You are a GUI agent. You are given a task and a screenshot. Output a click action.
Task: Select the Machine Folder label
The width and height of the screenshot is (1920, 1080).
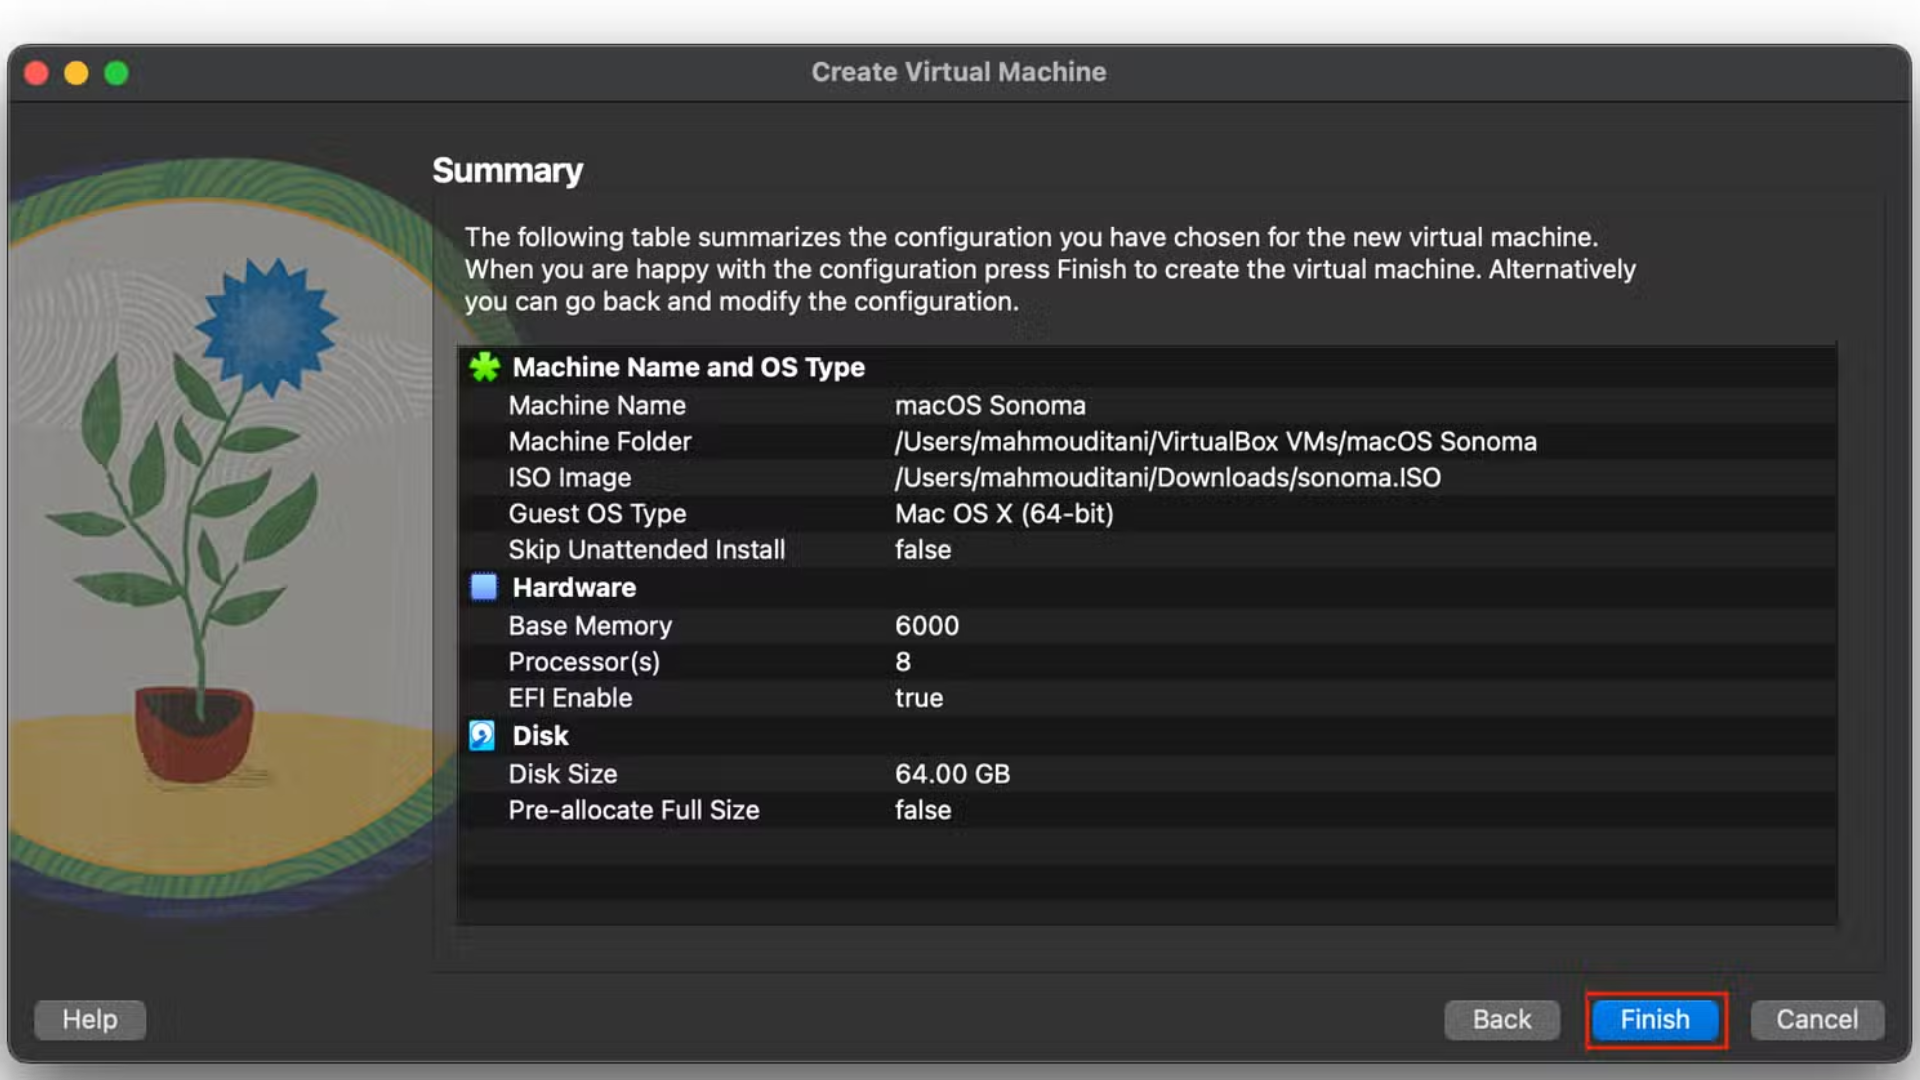(600, 441)
